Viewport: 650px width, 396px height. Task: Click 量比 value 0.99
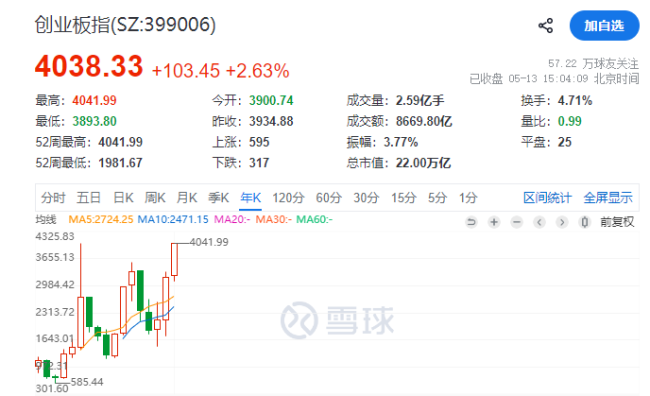pyautogui.click(x=570, y=121)
